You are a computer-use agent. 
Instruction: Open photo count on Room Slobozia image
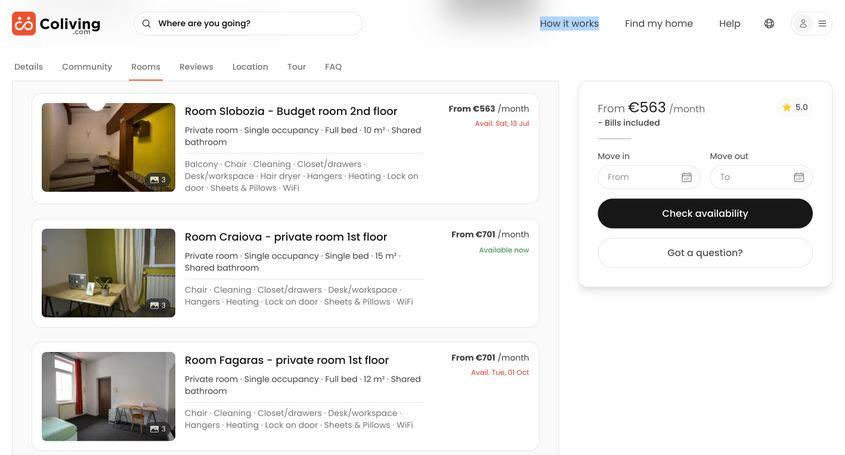158,180
